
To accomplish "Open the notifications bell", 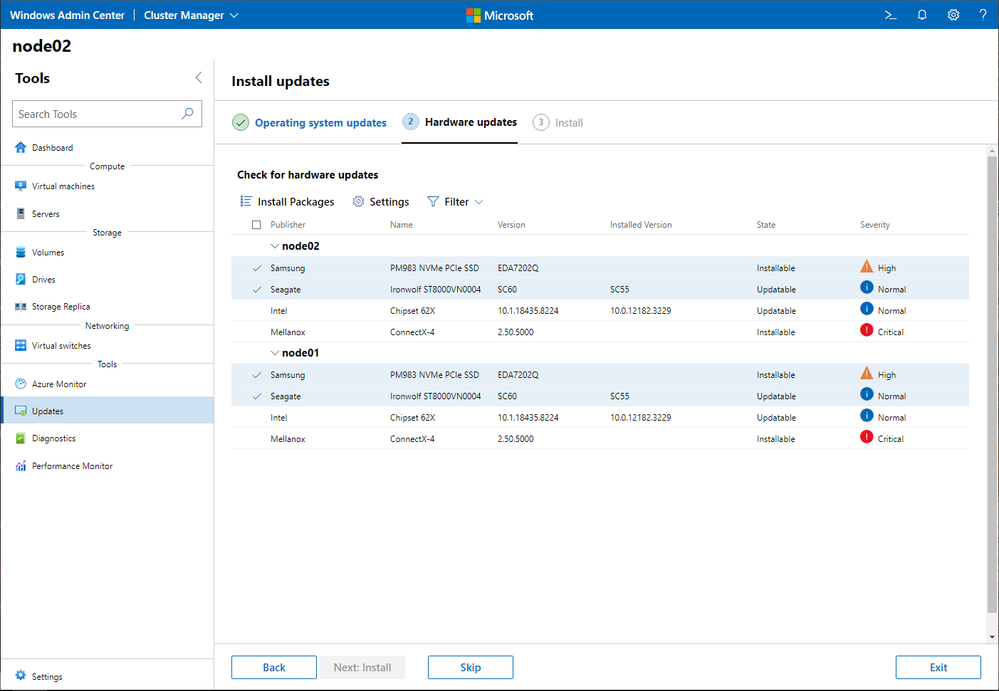I will pos(922,15).
